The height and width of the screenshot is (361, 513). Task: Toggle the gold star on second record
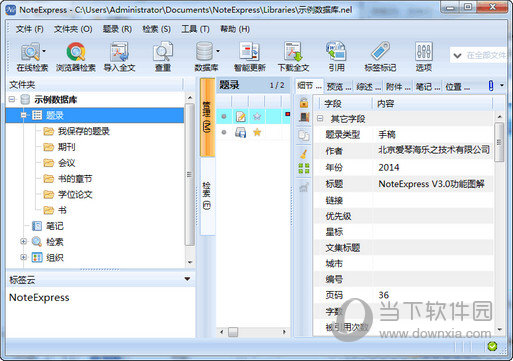tap(257, 132)
